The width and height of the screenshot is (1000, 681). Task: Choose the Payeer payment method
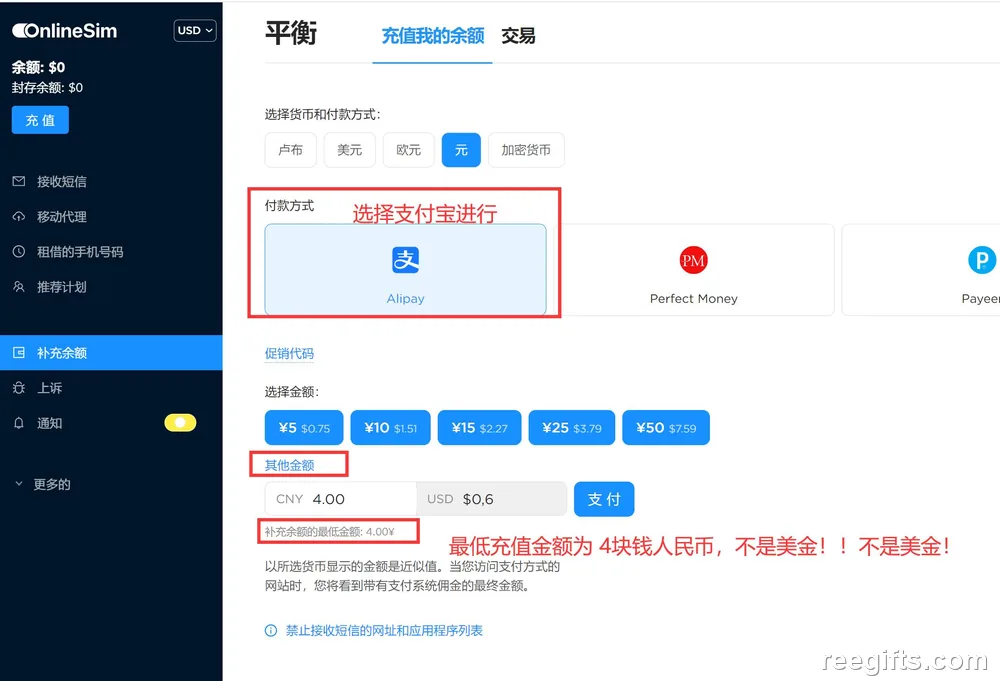pyautogui.click(x=920, y=269)
